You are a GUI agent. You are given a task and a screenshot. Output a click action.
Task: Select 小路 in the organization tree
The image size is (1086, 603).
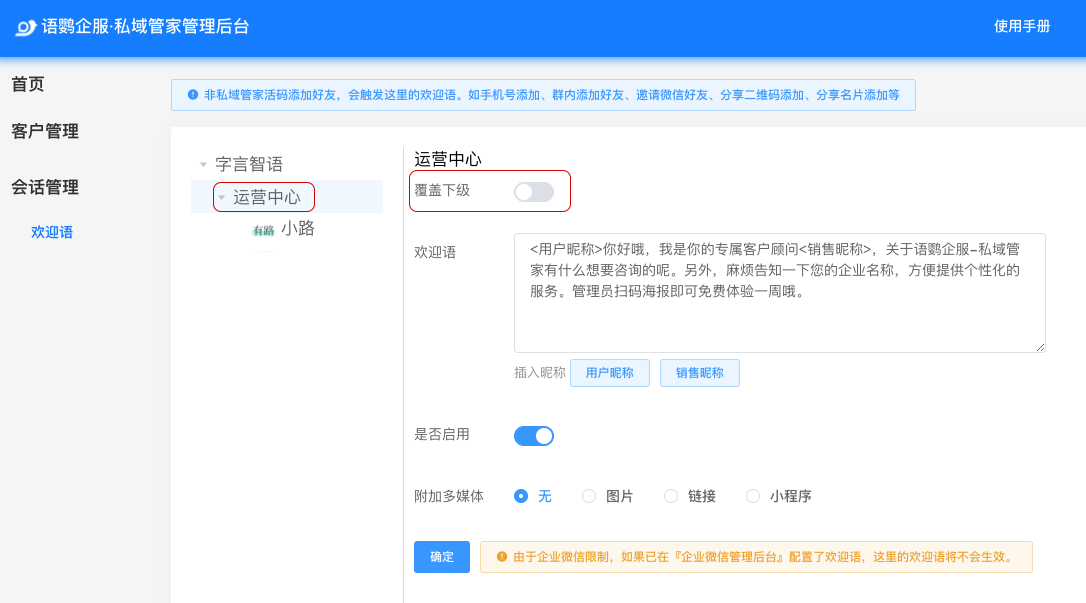click(298, 229)
